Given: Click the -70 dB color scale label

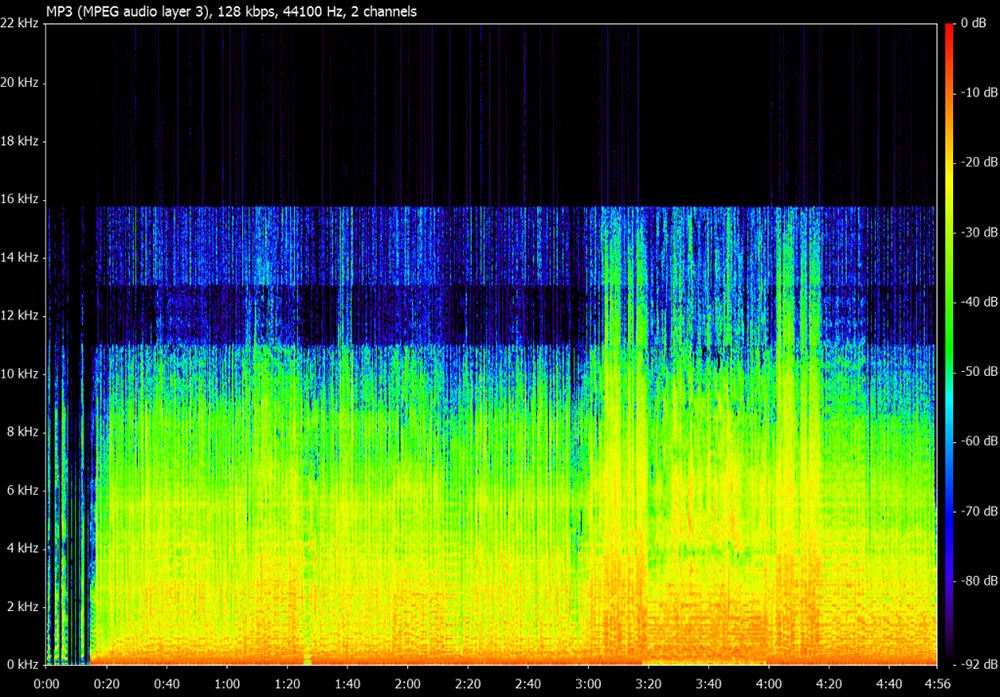Looking at the screenshot, I should 980,511.
